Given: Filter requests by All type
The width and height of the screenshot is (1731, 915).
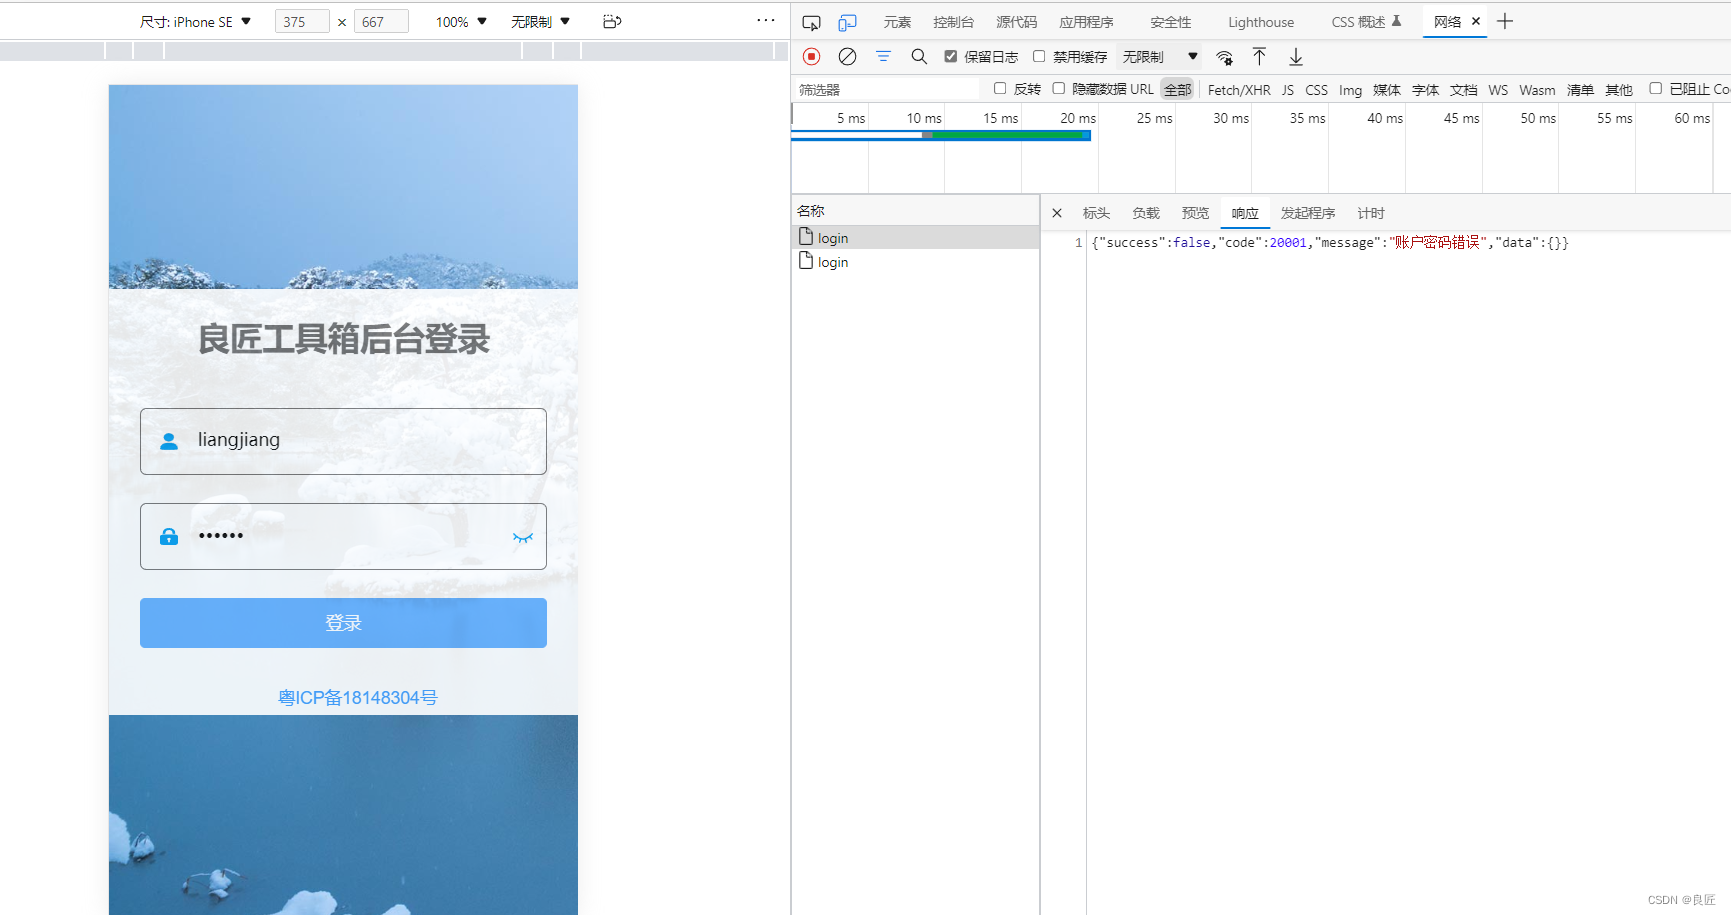Looking at the screenshot, I should (1177, 90).
